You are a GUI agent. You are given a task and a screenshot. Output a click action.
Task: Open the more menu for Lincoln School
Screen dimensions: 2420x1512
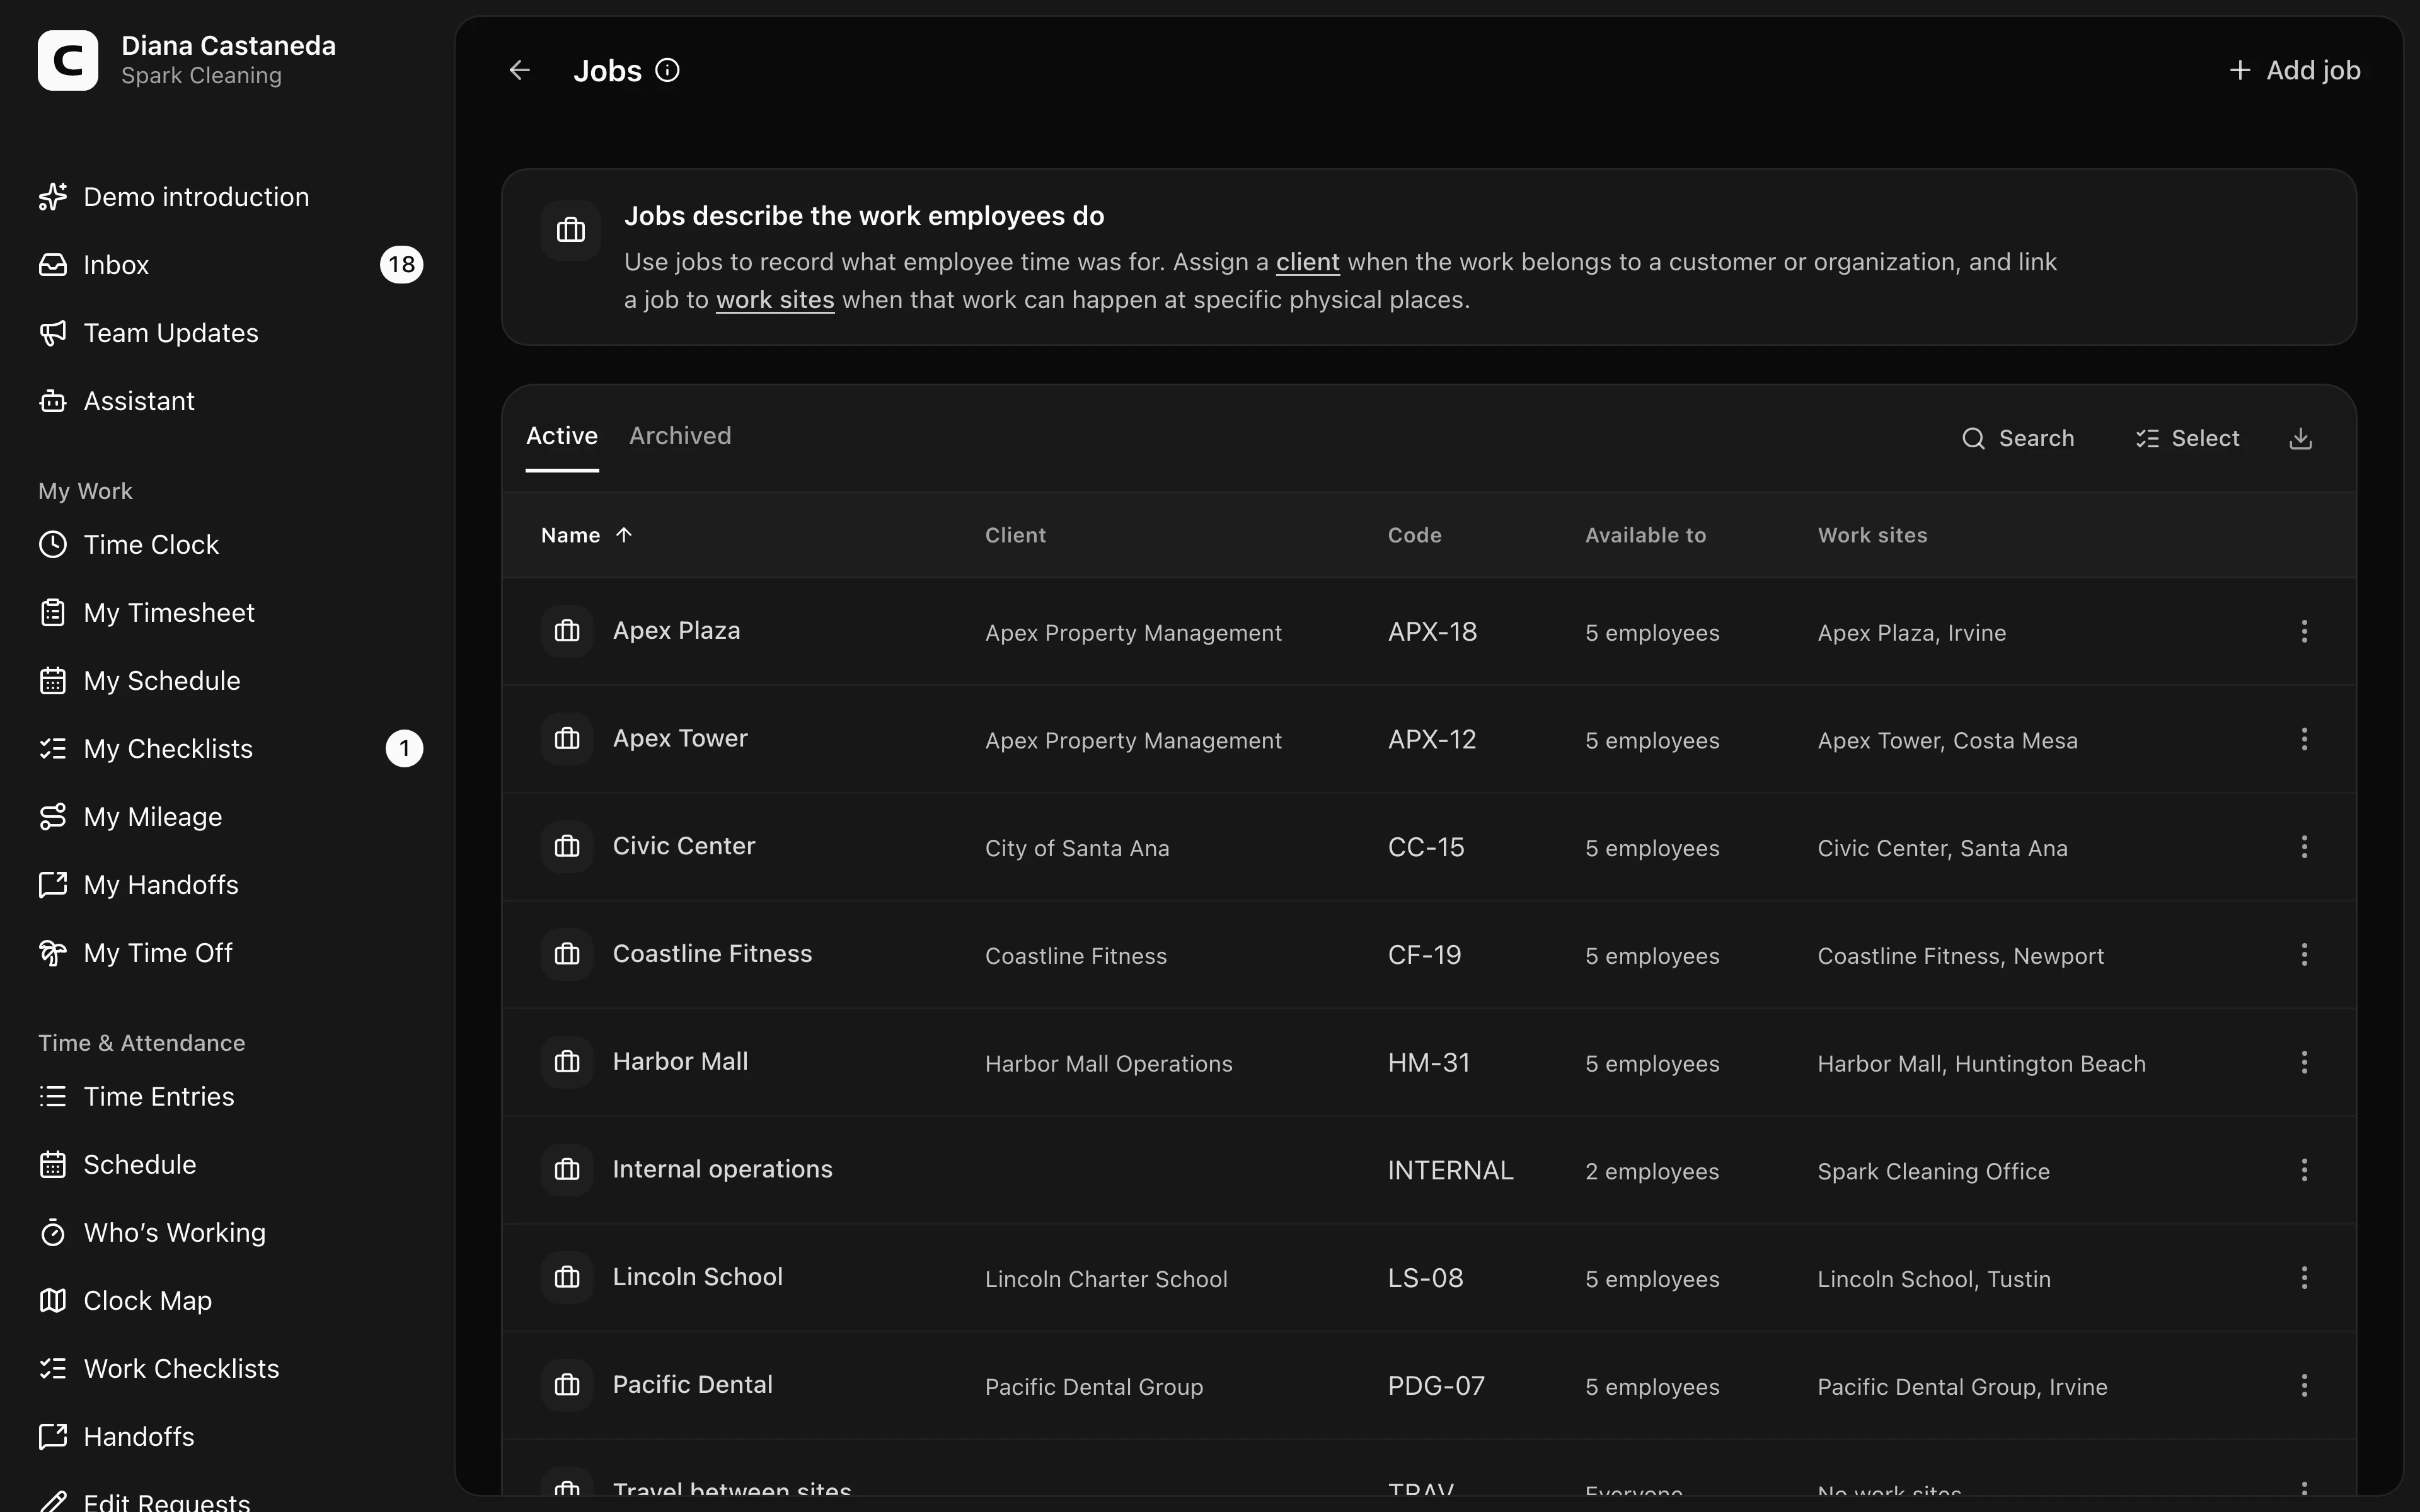point(2304,1277)
